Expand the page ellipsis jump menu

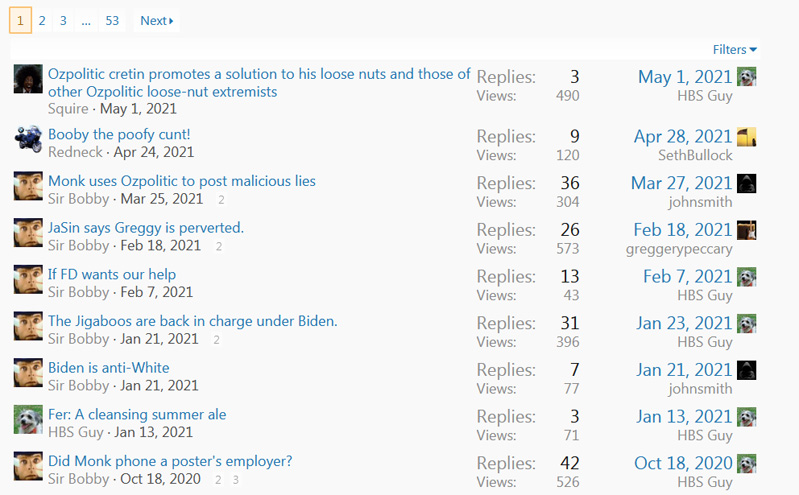click(86, 20)
